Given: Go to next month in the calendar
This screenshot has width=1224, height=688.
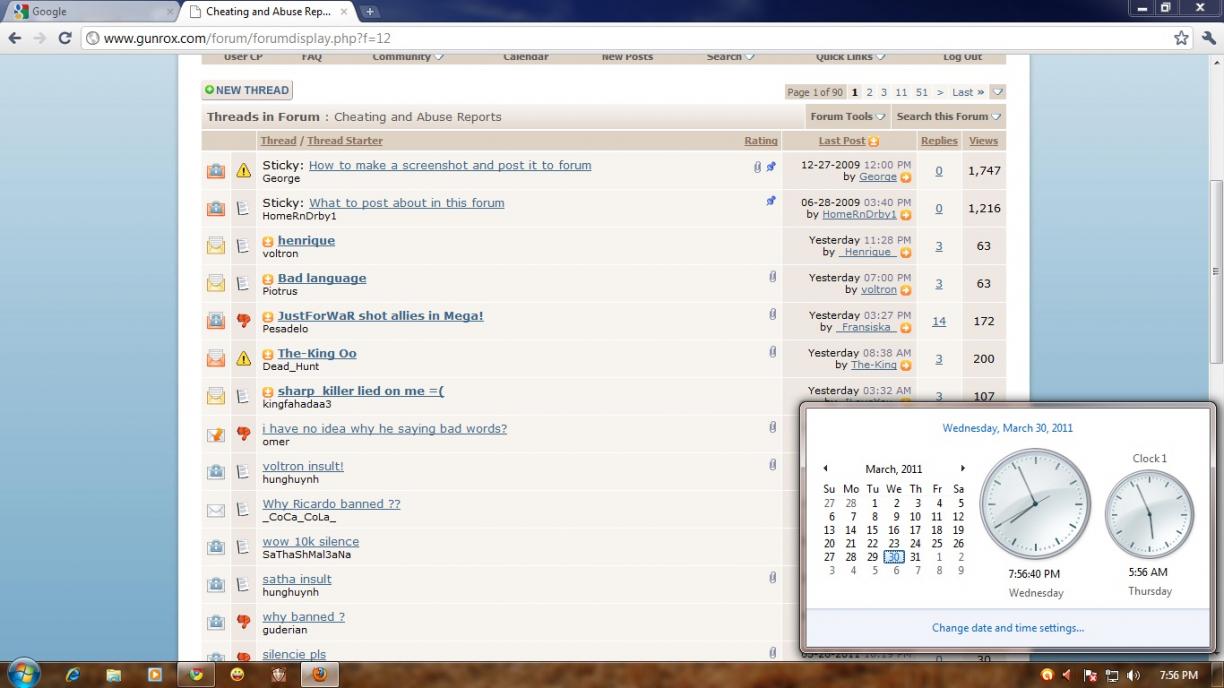Looking at the screenshot, I should click(962, 468).
